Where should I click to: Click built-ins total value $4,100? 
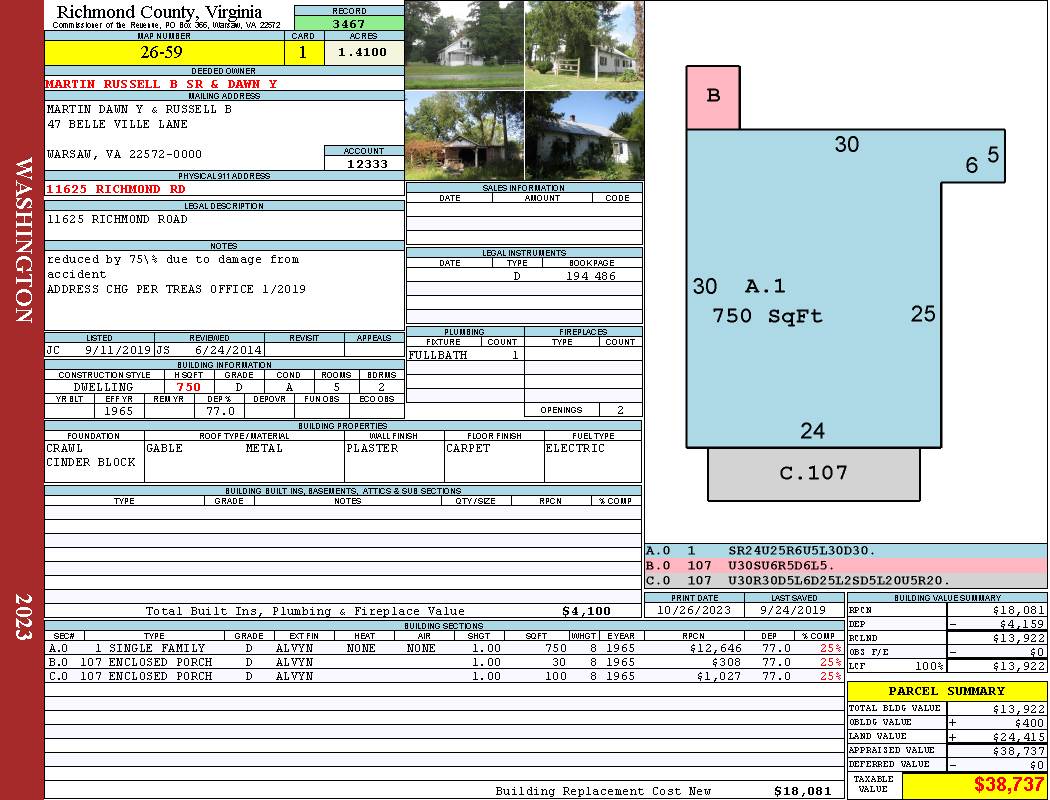pos(586,611)
